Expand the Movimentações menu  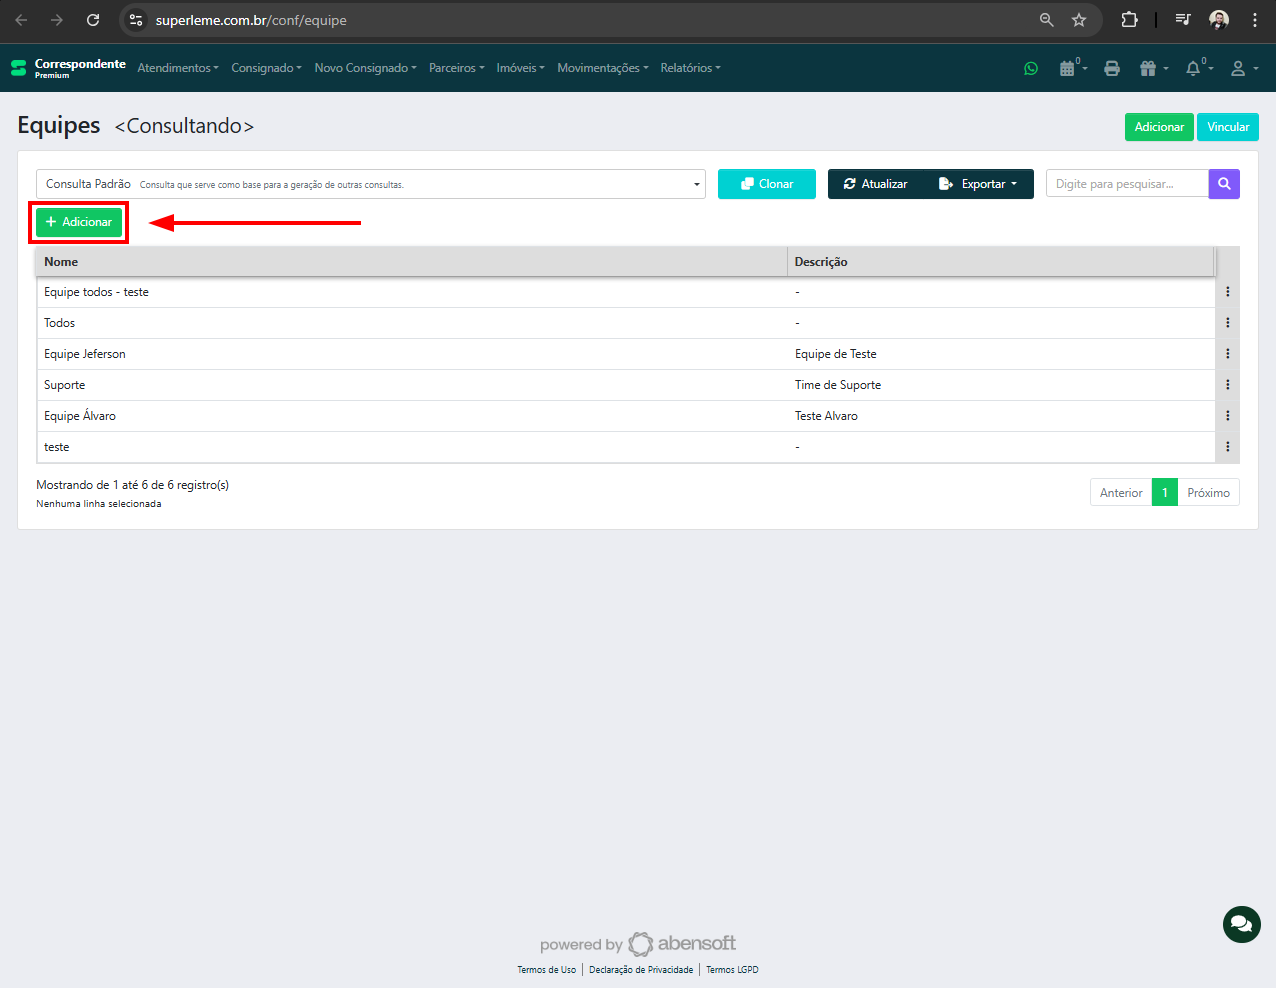point(602,68)
